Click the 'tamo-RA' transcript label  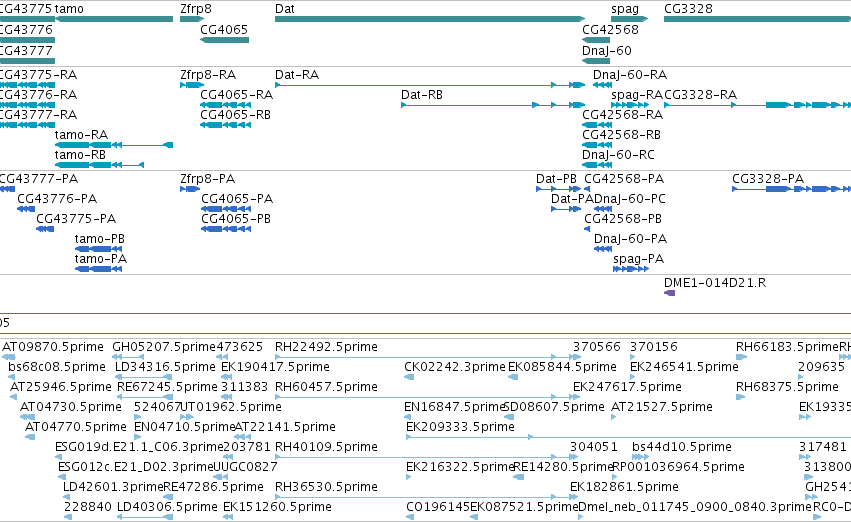point(81,135)
